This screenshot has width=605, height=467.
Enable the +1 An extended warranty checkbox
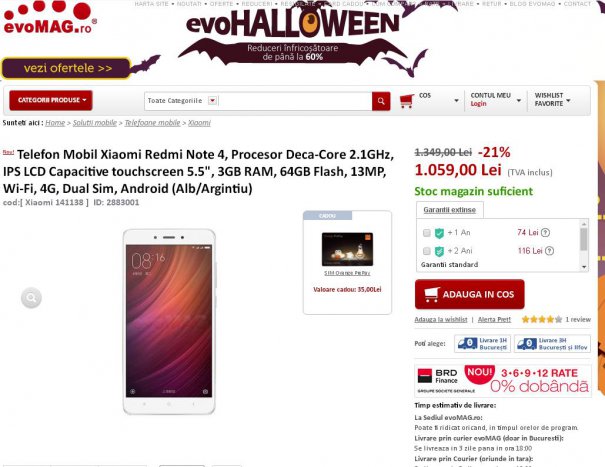click(x=427, y=233)
